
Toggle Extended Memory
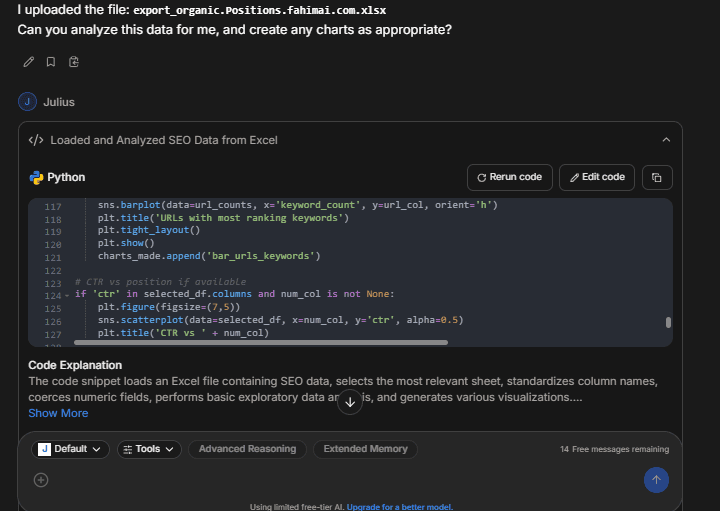pyautogui.click(x=366, y=449)
